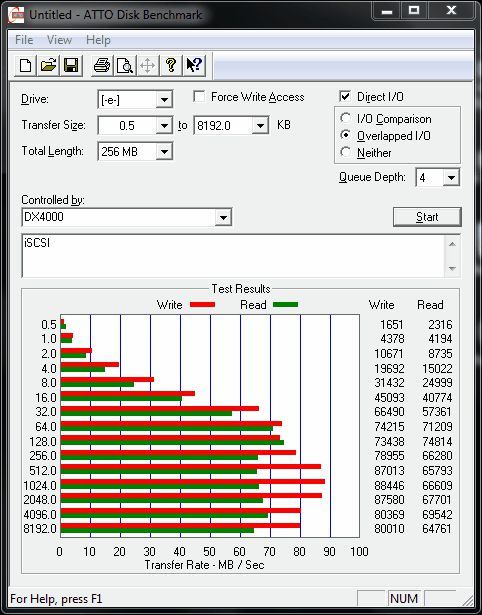Click into the iSCSI description text box
The image size is (482, 615).
coord(233,256)
